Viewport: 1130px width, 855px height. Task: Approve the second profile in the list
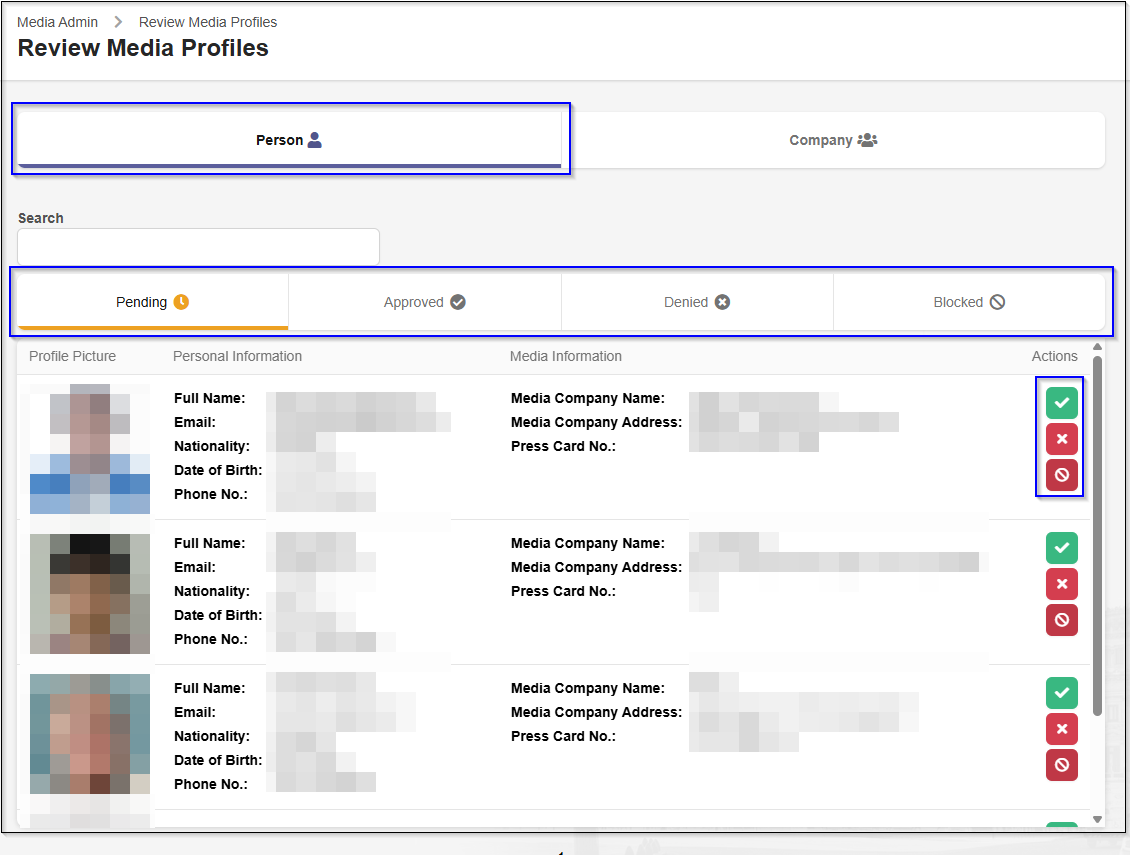click(x=1061, y=548)
